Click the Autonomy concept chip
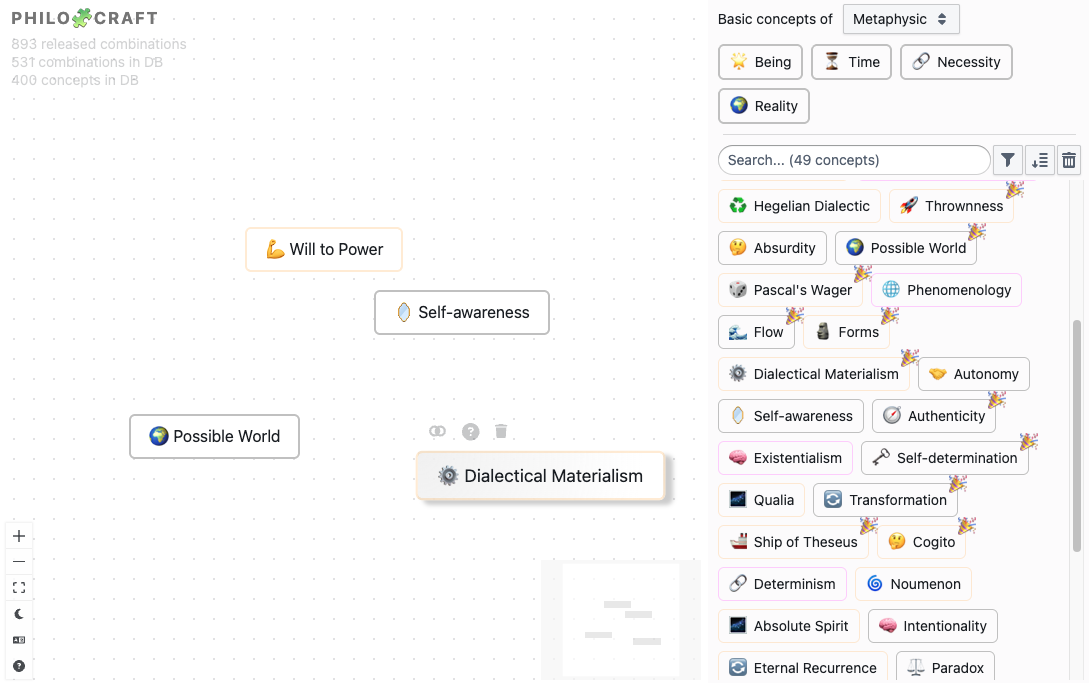Viewport: 1089px width, 683px height. [x=974, y=375]
